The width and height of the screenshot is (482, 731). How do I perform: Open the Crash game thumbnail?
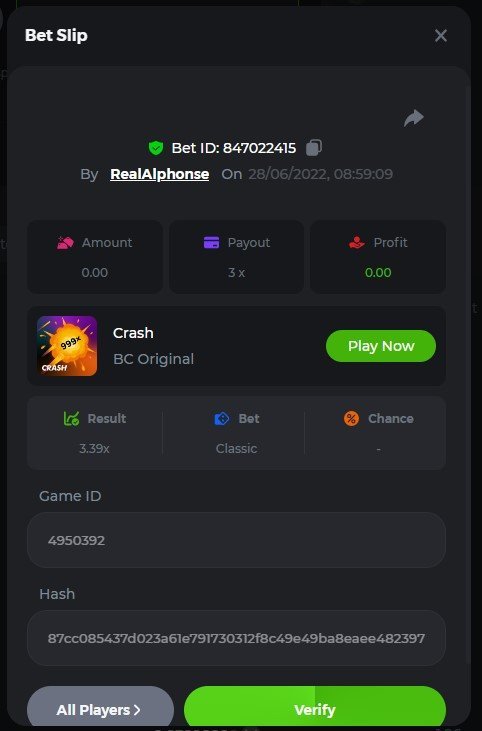pos(67,346)
